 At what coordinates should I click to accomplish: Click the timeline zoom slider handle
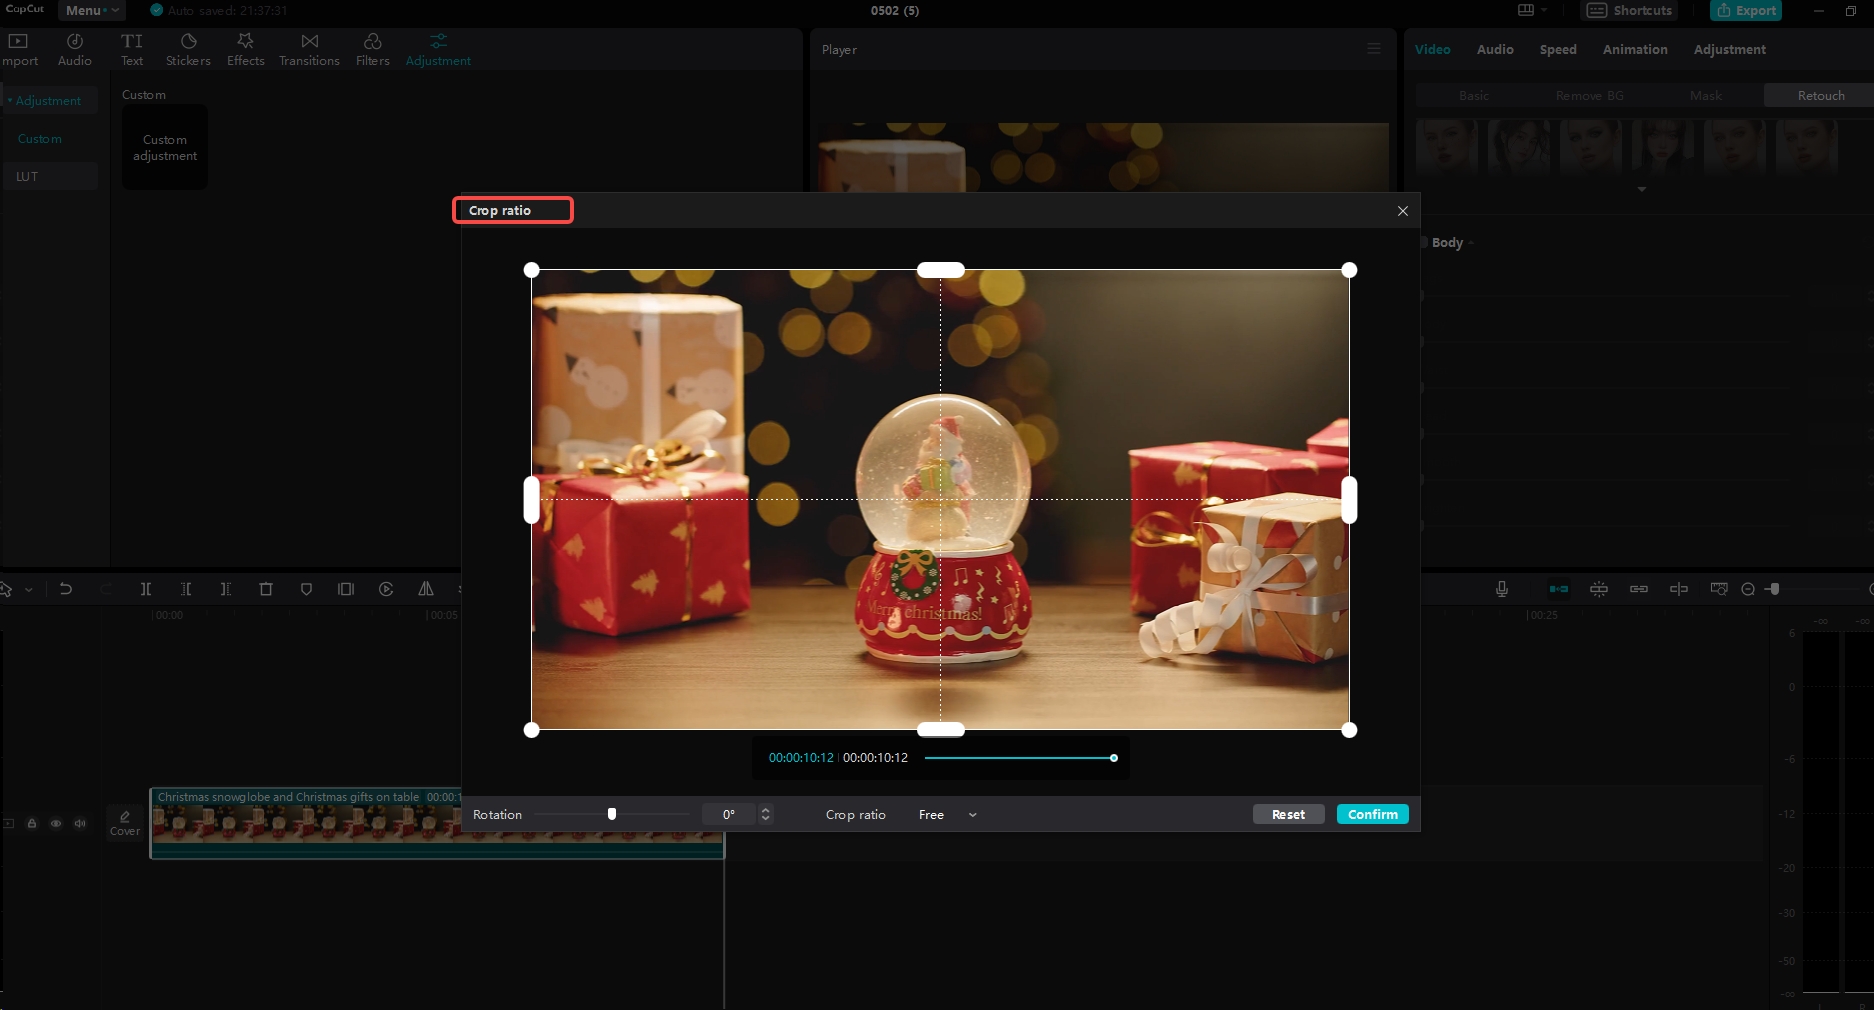1774,589
